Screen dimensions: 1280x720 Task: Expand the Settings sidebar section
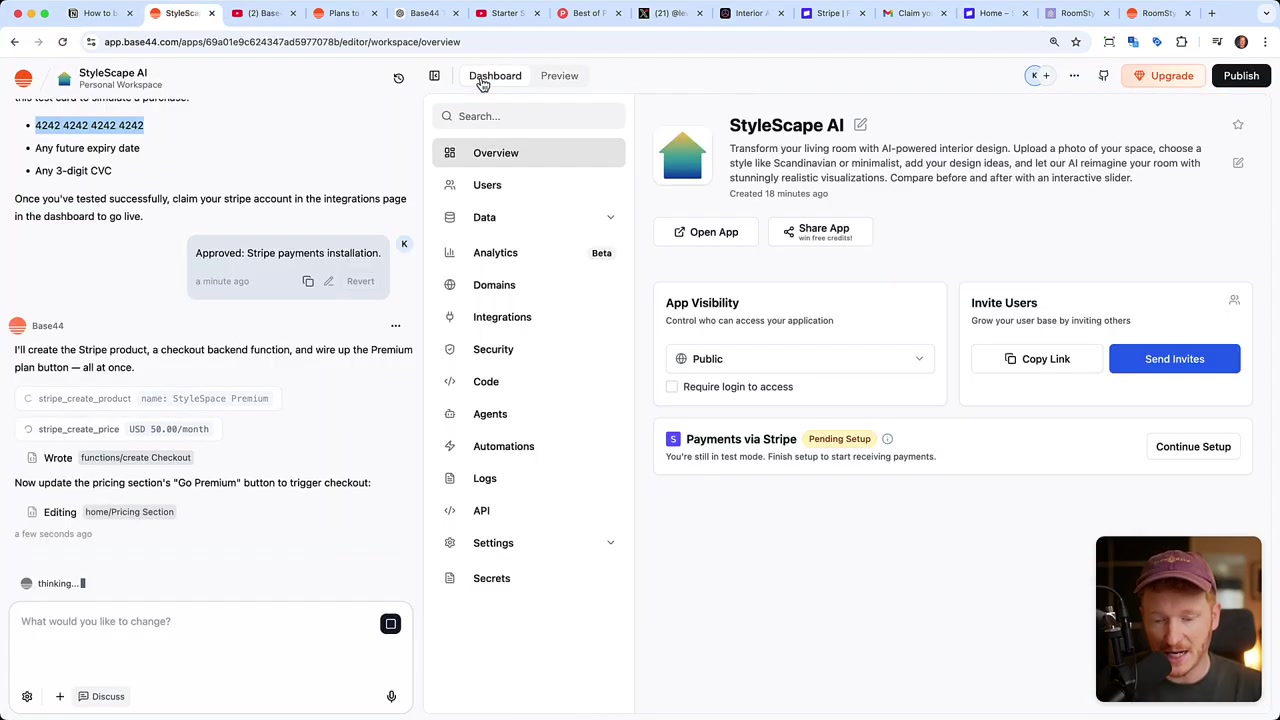[610, 543]
